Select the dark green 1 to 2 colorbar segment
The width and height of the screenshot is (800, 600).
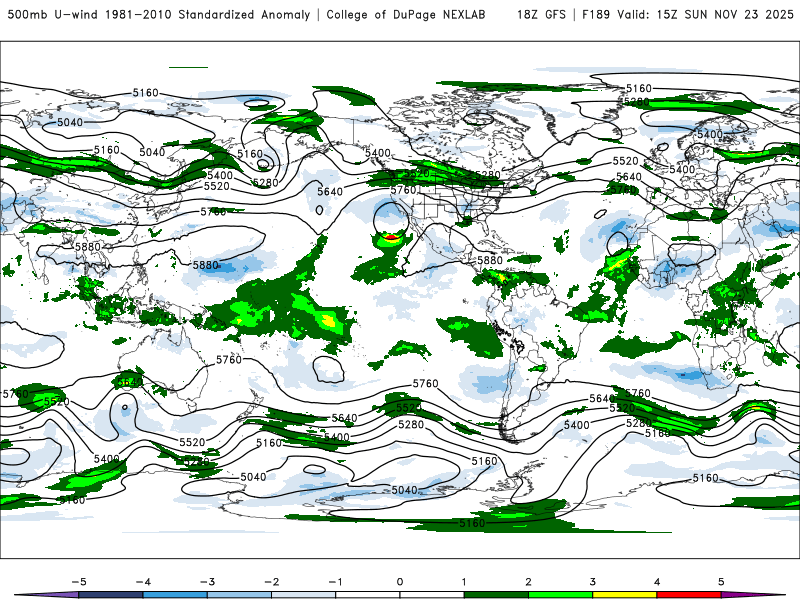[x=496, y=595]
